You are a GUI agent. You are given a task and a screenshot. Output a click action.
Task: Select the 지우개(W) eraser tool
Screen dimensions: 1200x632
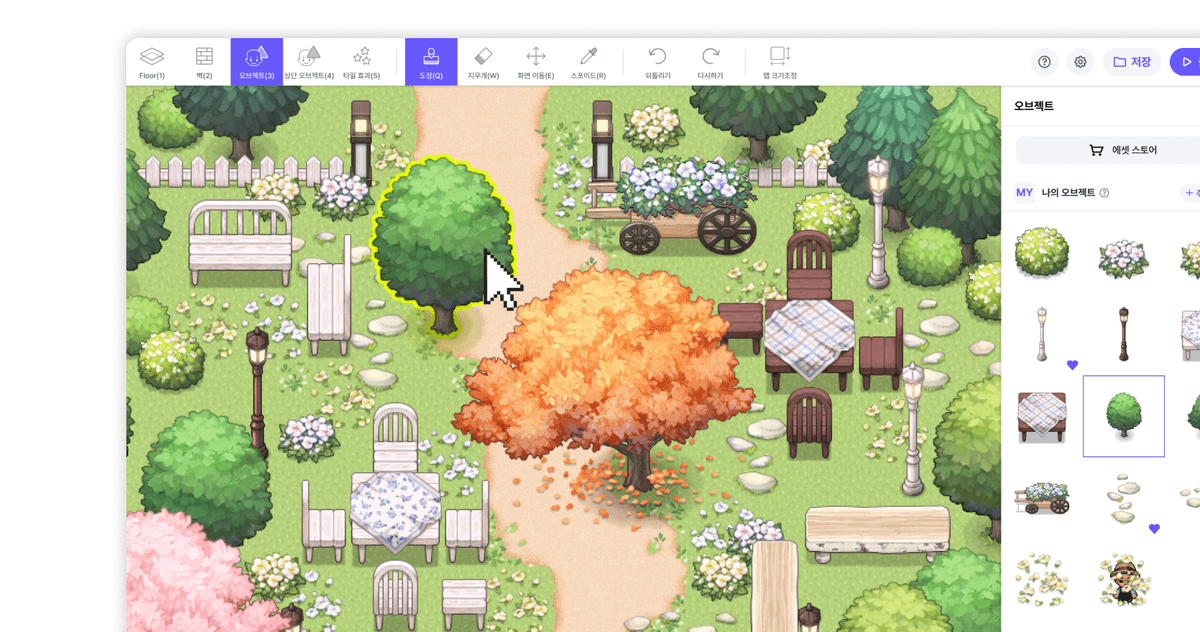tap(483, 62)
